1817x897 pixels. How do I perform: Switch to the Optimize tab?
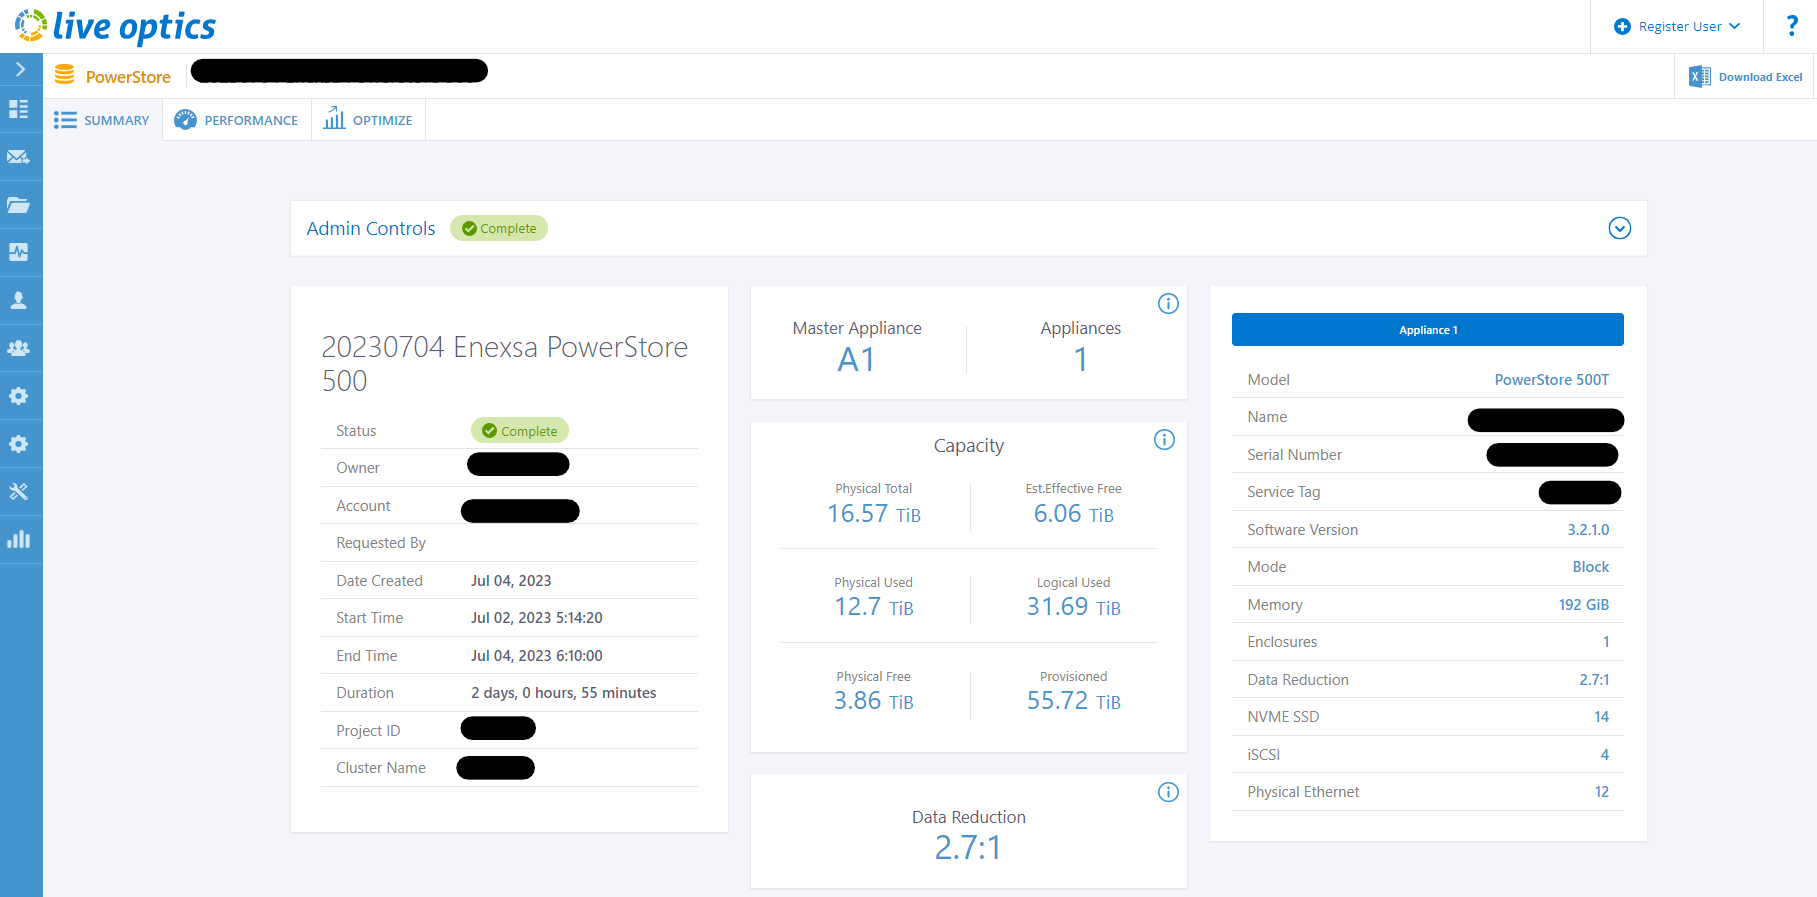tap(368, 120)
